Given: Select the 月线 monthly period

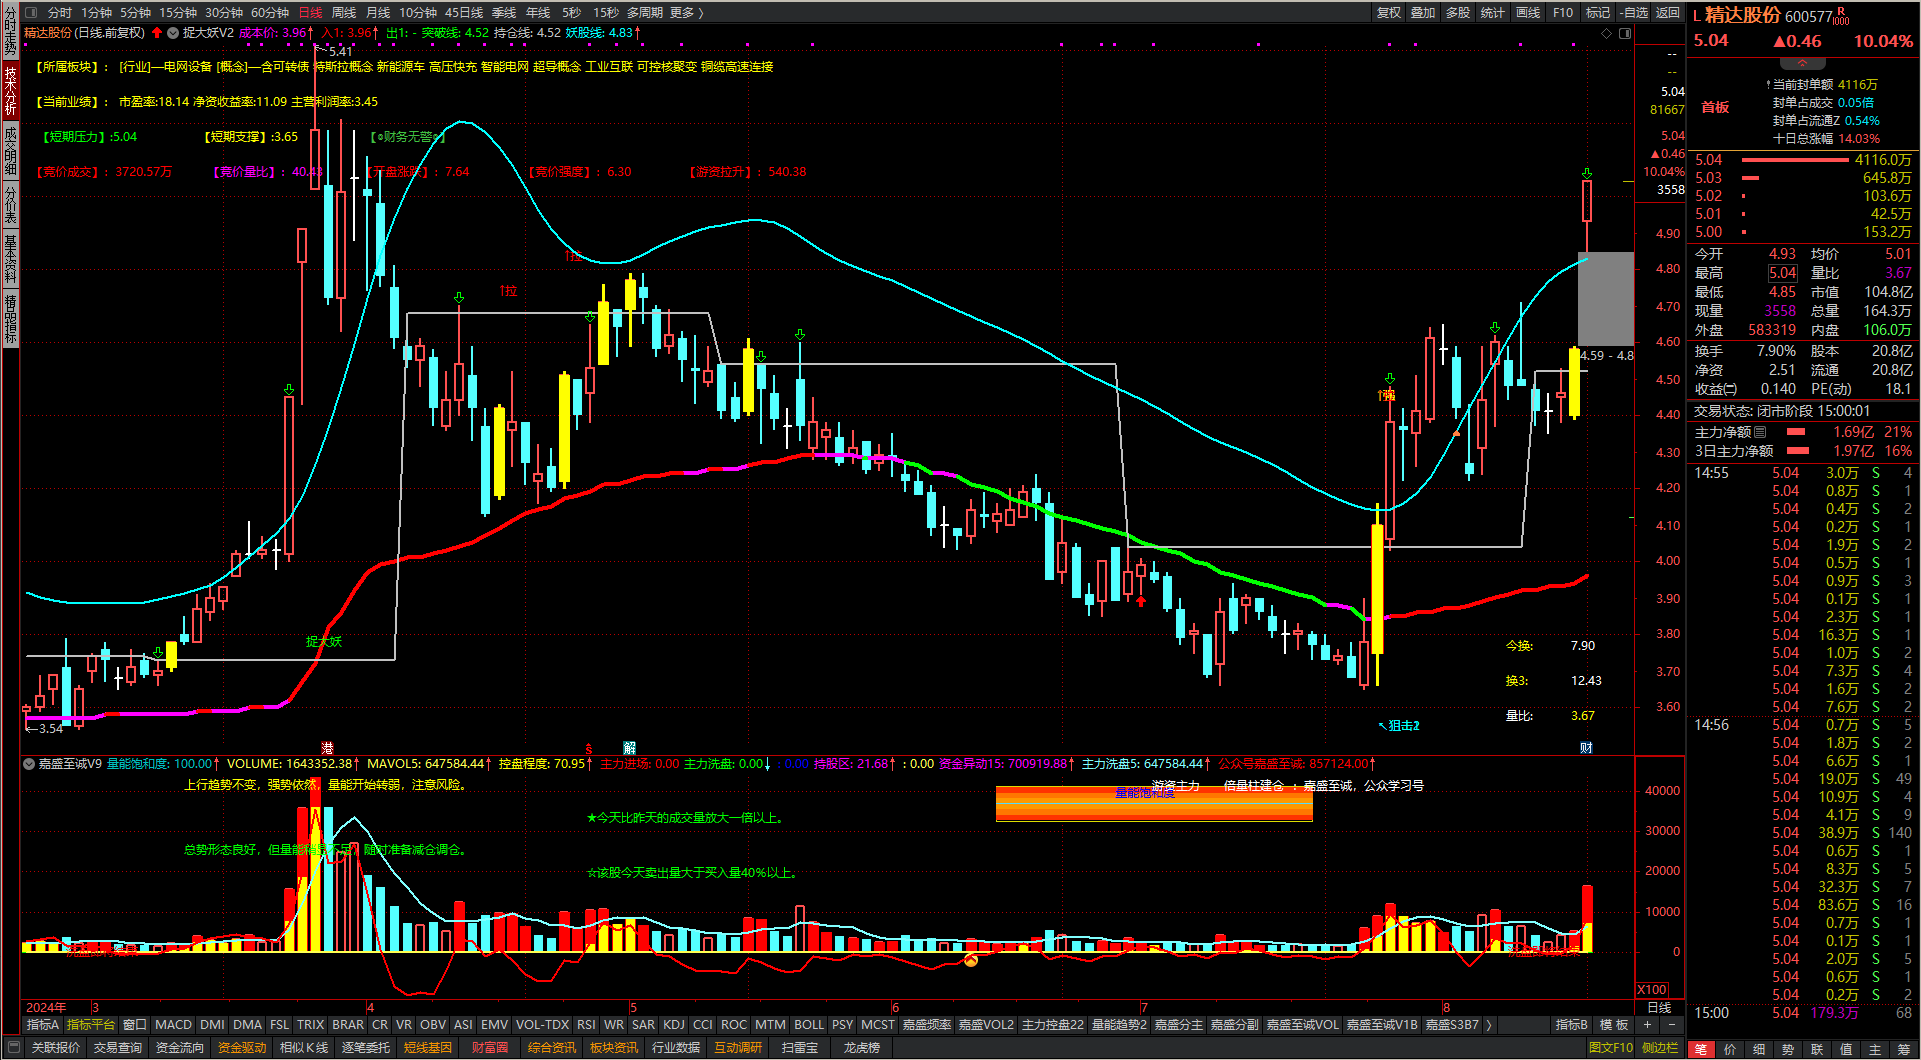Looking at the screenshot, I should click(378, 13).
